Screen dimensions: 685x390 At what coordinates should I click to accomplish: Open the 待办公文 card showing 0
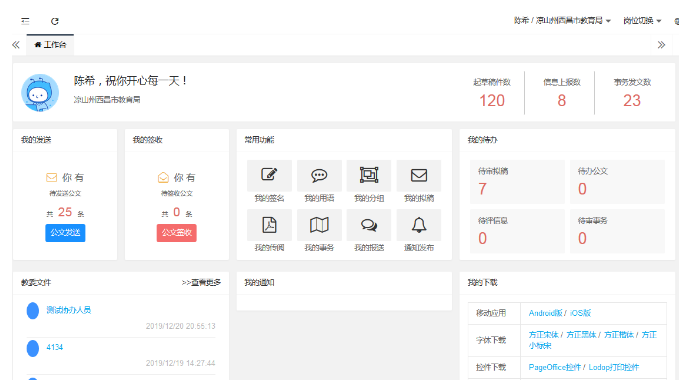[617, 182]
